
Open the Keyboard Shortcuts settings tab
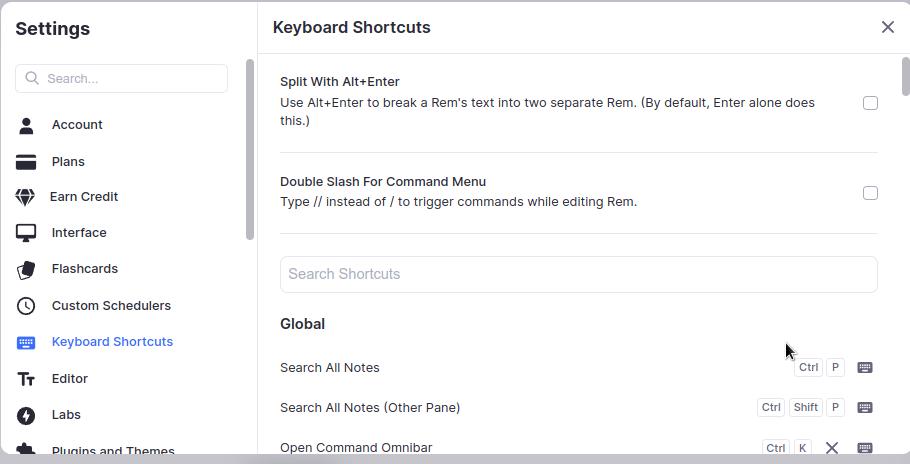(112, 342)
